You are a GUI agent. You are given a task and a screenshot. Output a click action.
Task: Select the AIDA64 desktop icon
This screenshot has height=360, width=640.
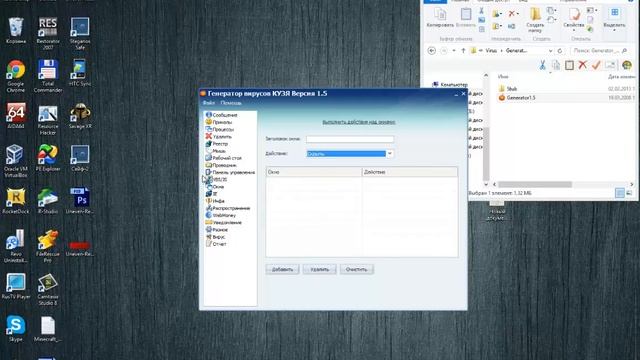[x=16, y=116]
